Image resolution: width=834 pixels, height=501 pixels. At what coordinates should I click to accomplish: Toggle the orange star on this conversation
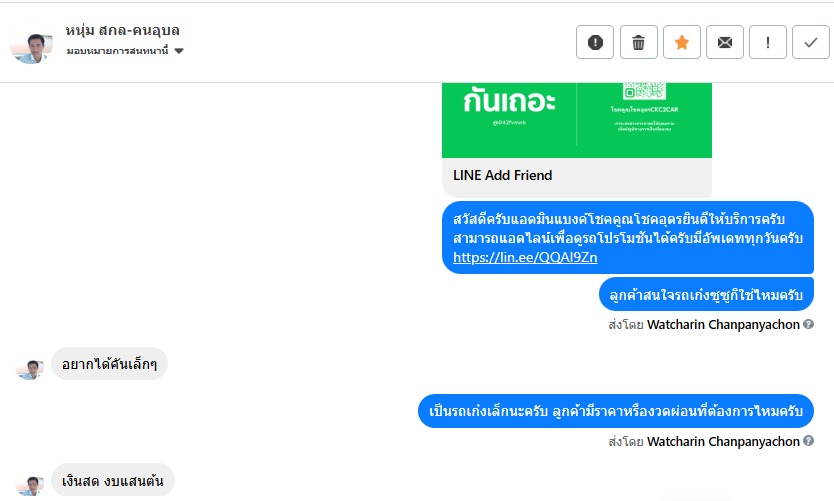pos(682,42)
